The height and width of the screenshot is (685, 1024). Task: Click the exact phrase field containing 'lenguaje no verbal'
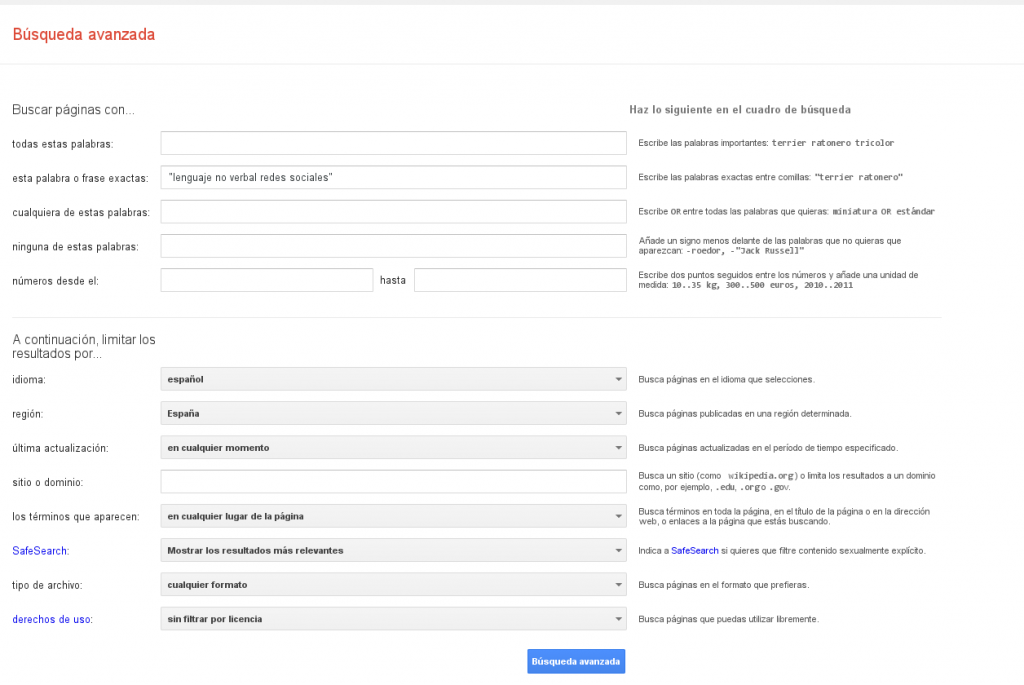click(x=393, y=177)
